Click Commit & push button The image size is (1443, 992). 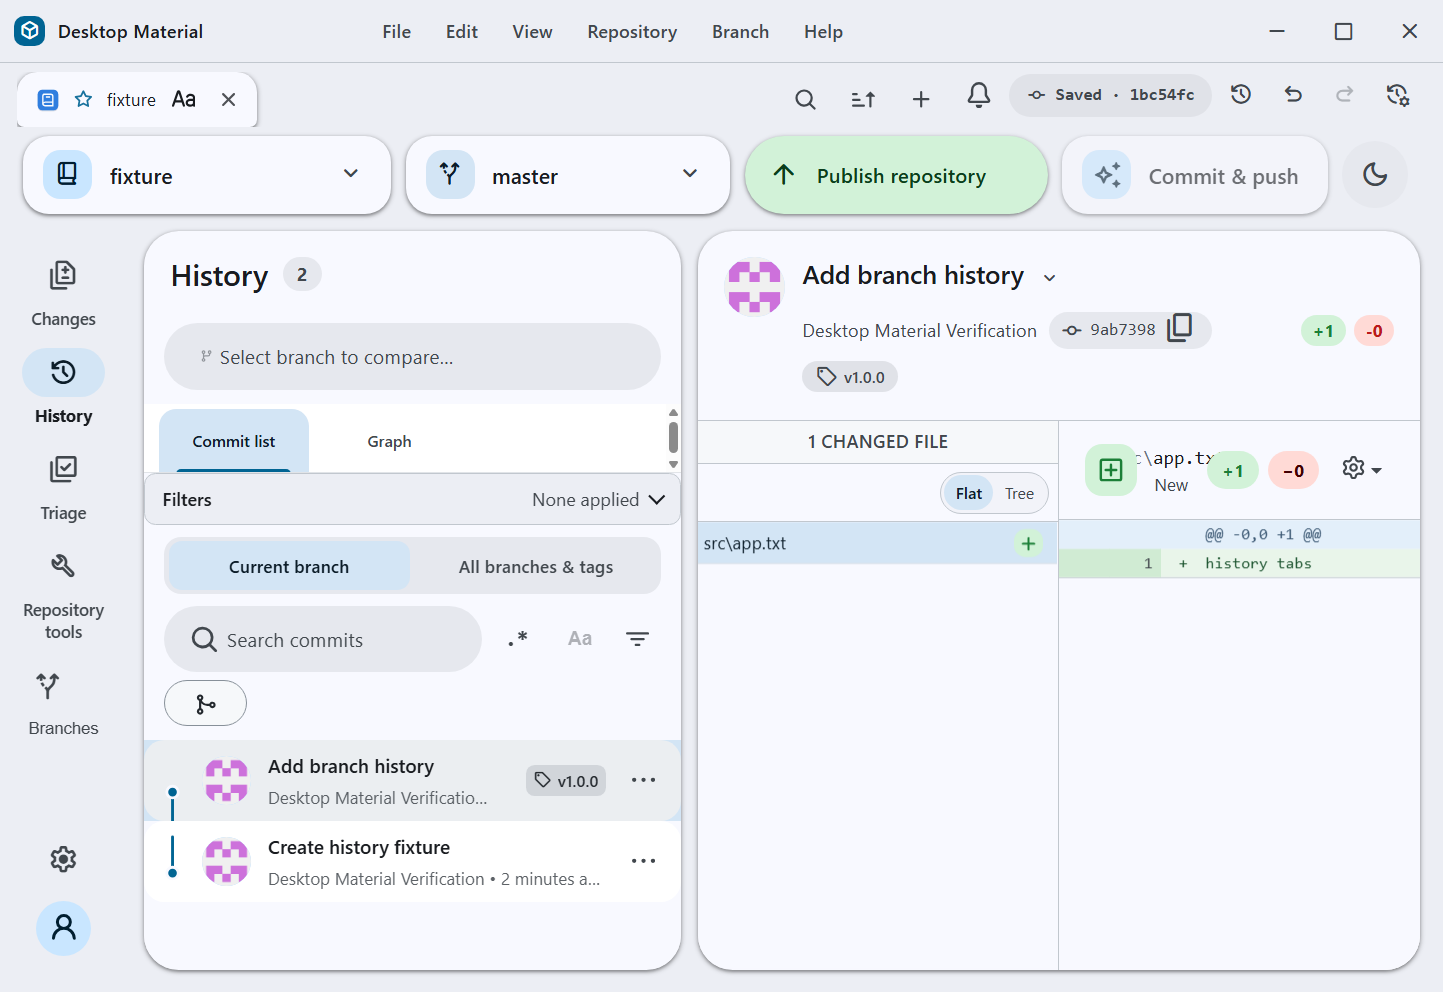[x=1195, y=175]
